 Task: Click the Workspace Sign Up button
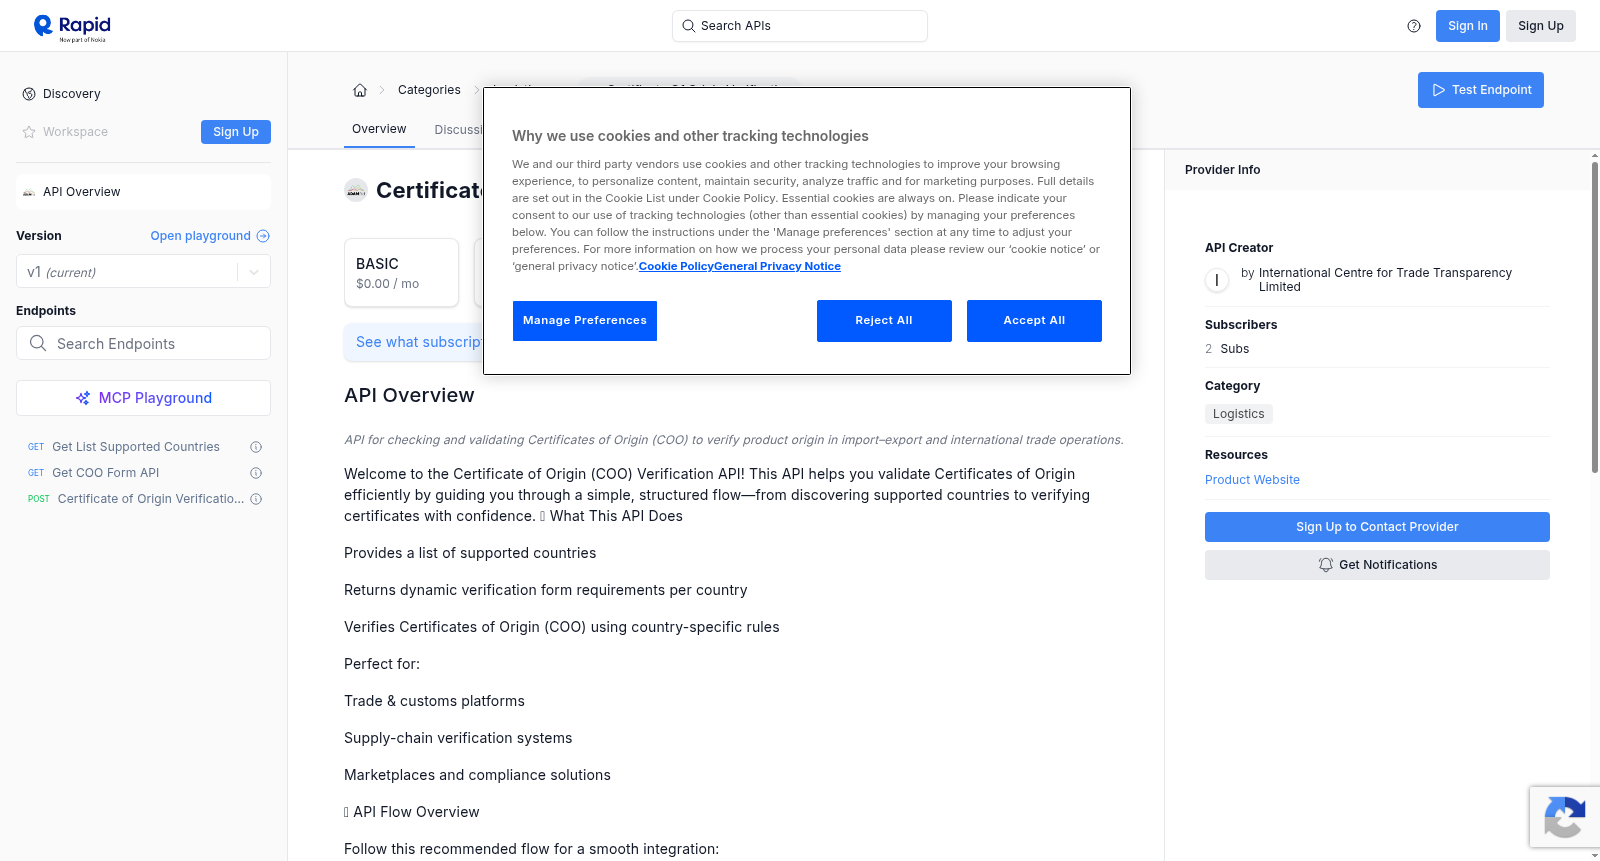[236, 132]
